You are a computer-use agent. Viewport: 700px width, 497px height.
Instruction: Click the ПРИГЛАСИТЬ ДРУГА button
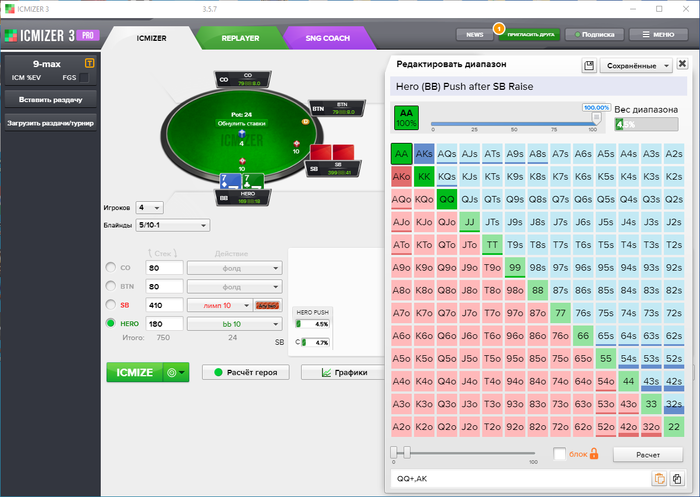click(x=530, y=34)
